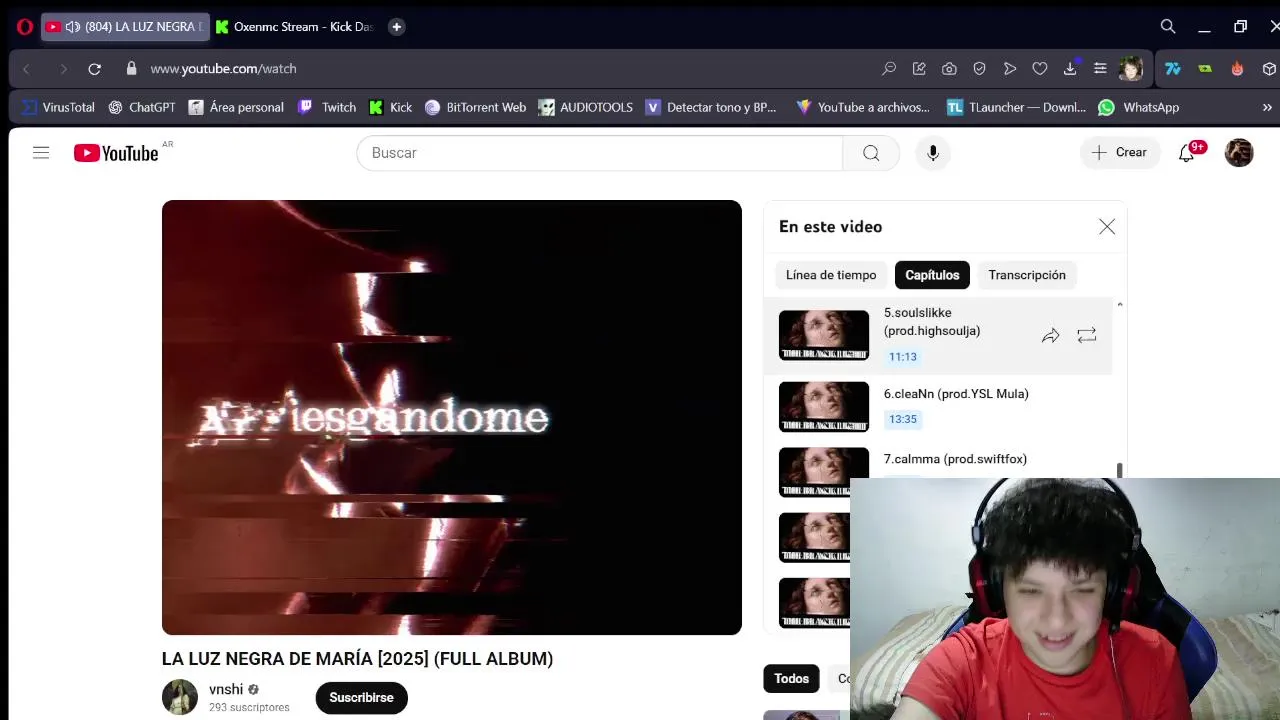Viewport: 1280px width, 720px height.
Task: Open the ad blocker shield icon
Action: click(980, 69)
